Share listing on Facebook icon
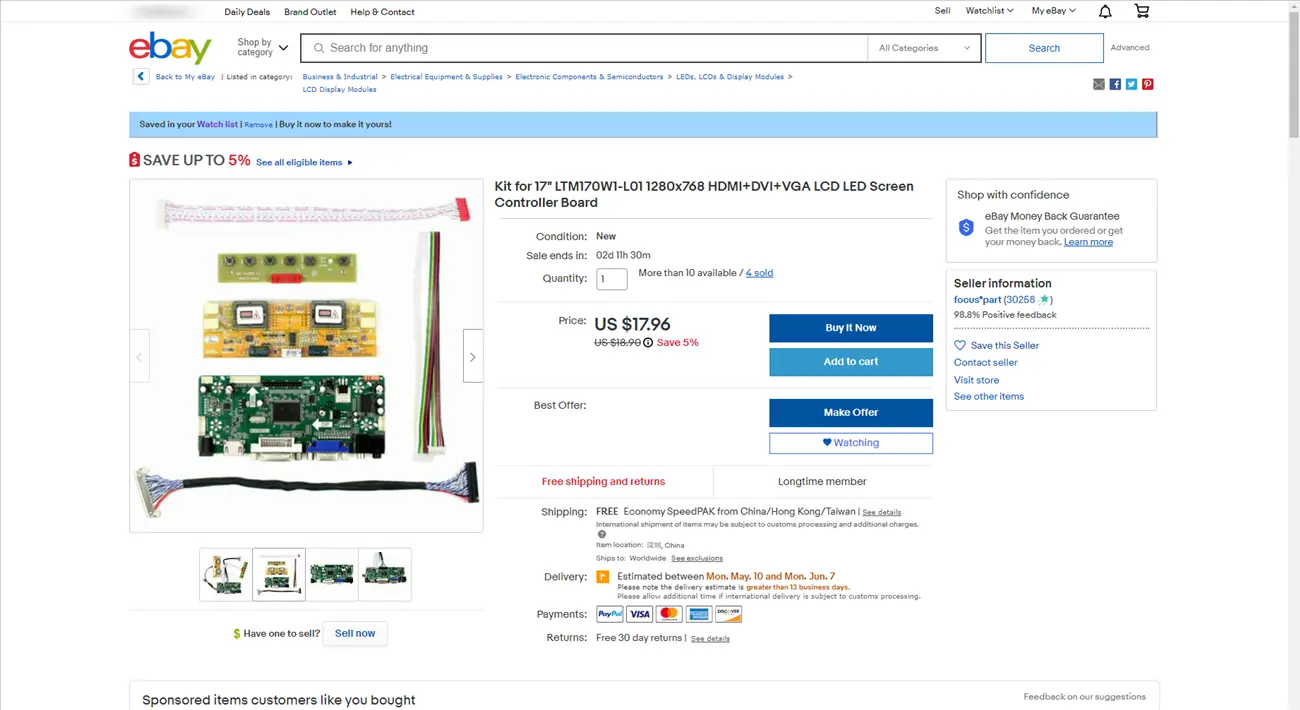This screenshot has width=1300, height=710. (x=1115, y=84)
